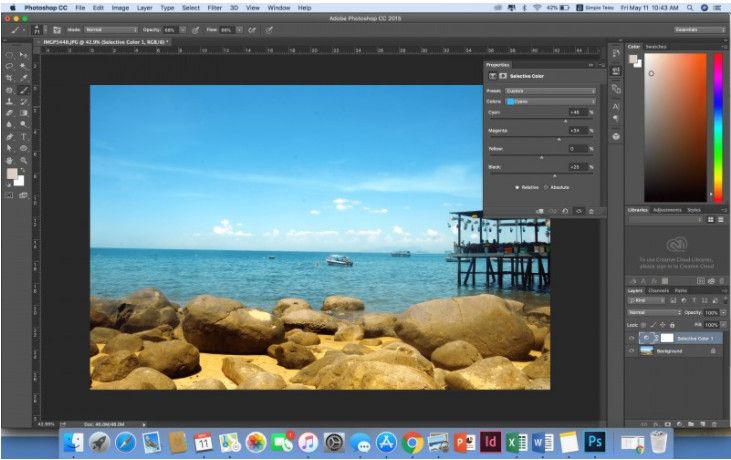Select the Path Selection arrow tool
731x460 pixels.
pyautogui.click(x=9, y=148)
